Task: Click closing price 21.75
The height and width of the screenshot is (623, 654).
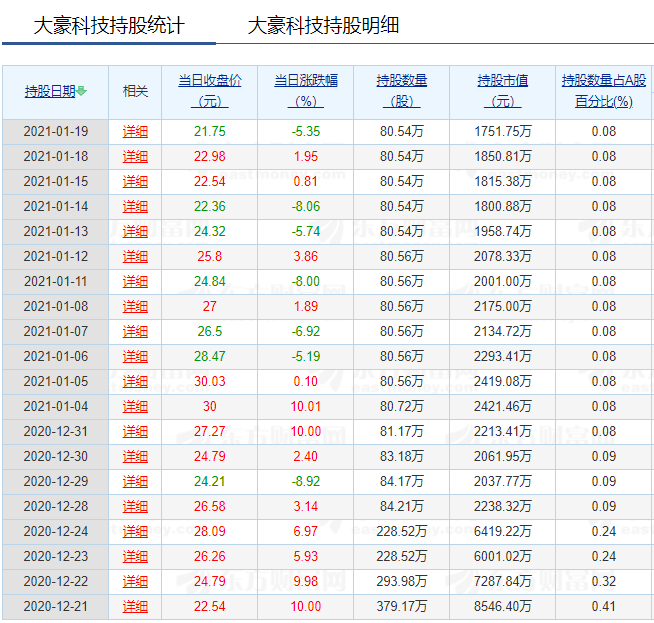Action: pyautogui.click(x=210, y=132)
